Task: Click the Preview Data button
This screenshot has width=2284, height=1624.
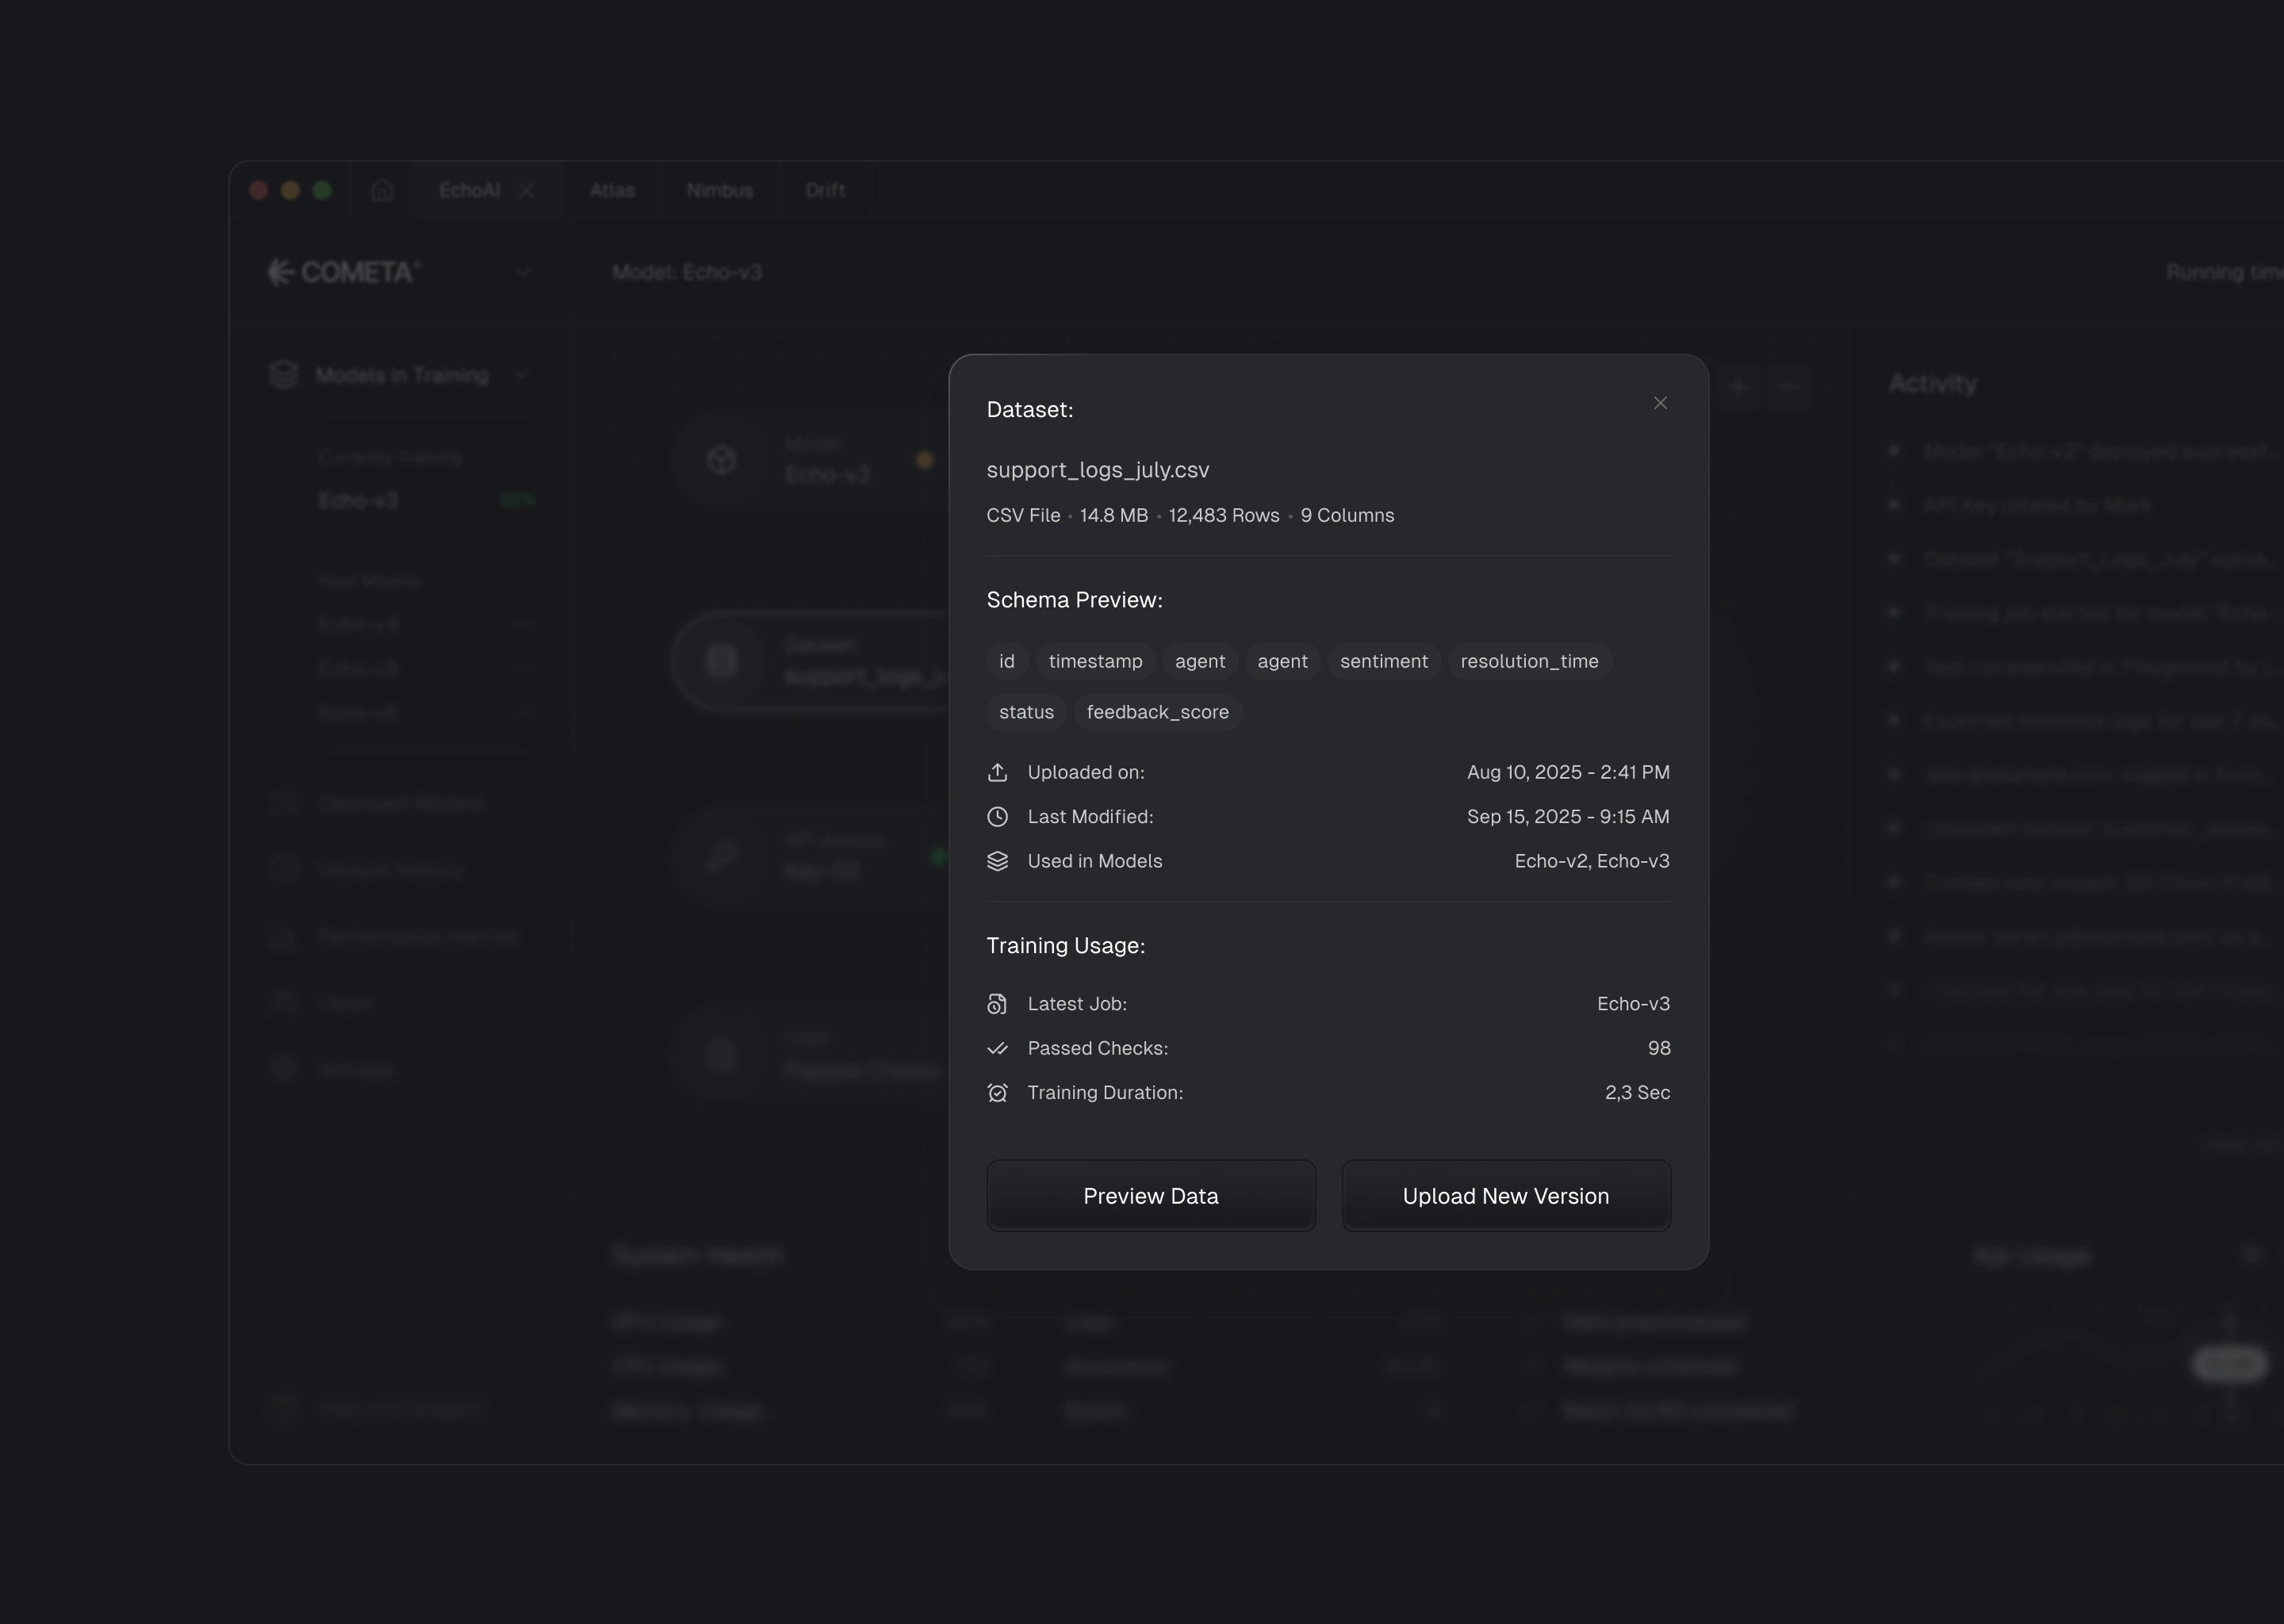Action: pos(1150,1196)
